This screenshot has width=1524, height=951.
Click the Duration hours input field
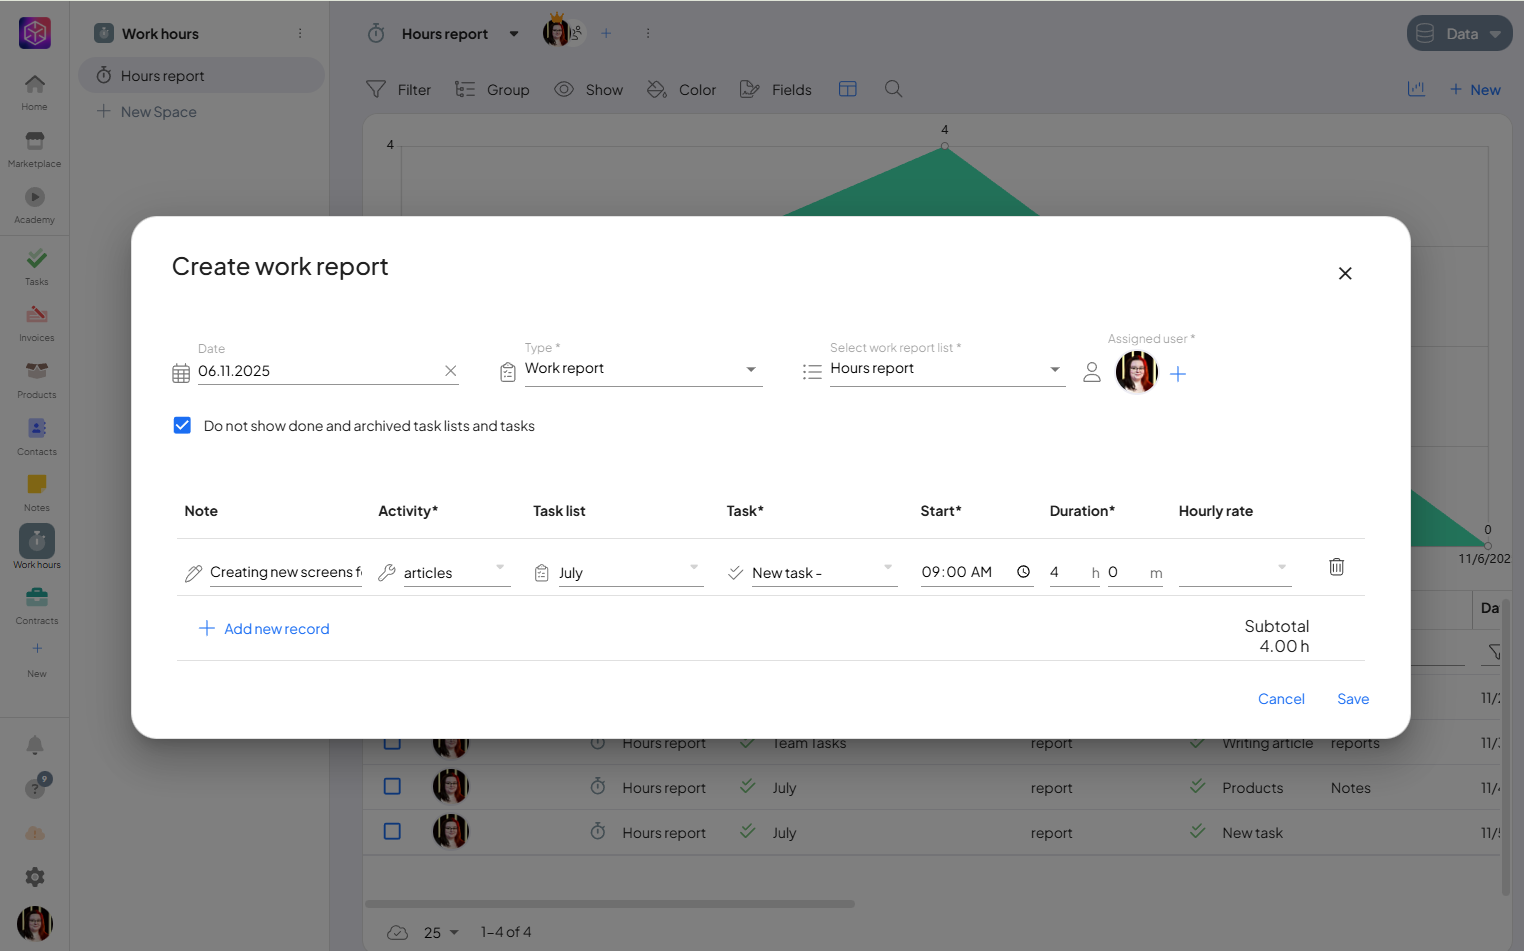click(1066, 573)
